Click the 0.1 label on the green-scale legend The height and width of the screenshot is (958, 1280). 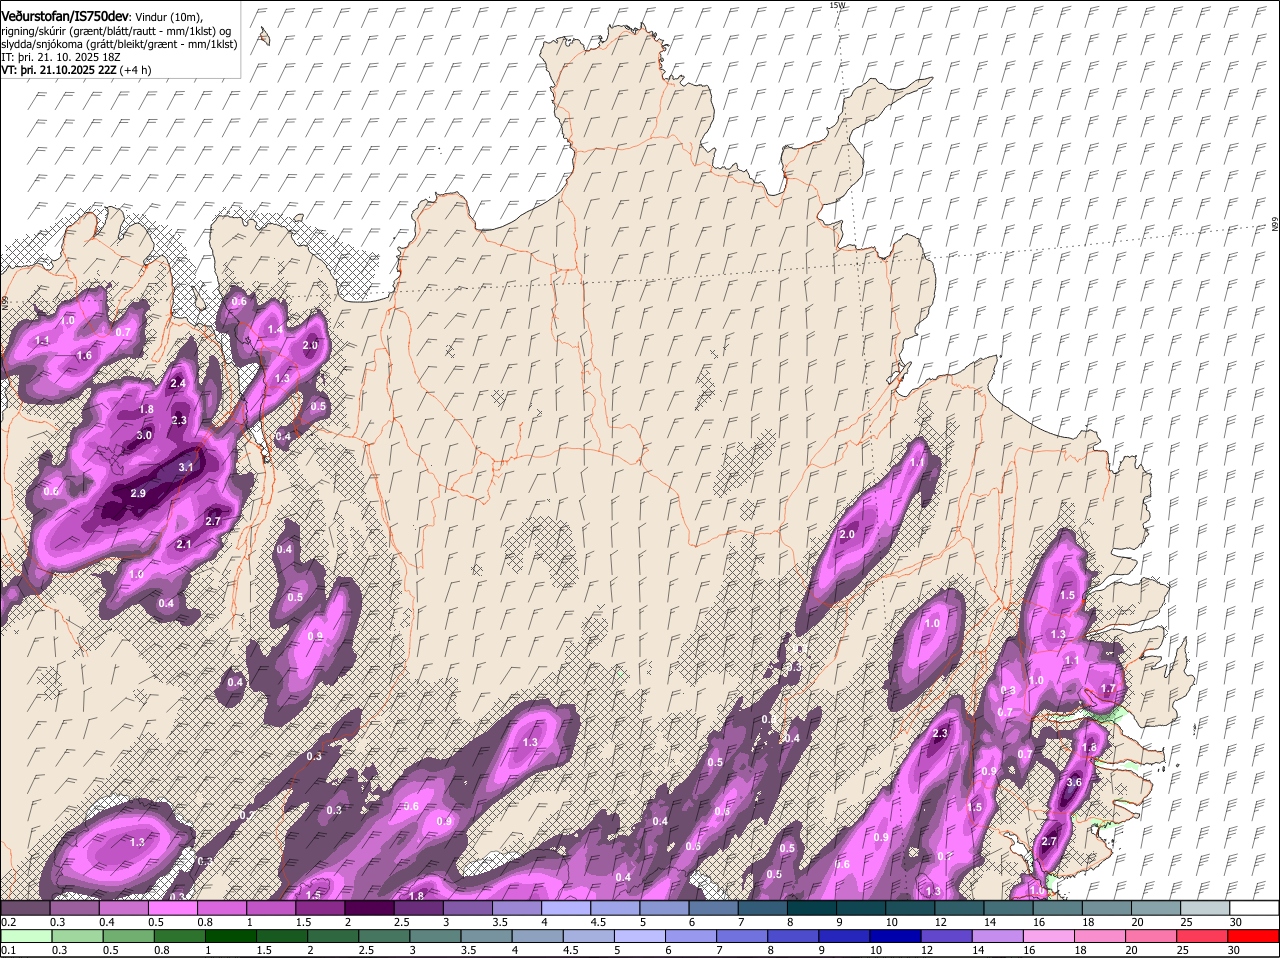(x=8, y=950)
